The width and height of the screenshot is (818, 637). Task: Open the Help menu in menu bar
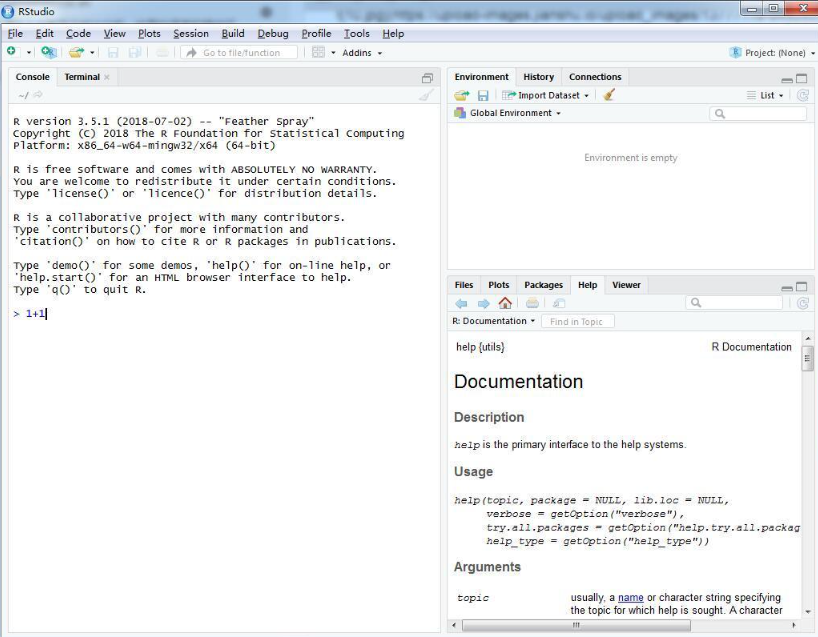393,33
